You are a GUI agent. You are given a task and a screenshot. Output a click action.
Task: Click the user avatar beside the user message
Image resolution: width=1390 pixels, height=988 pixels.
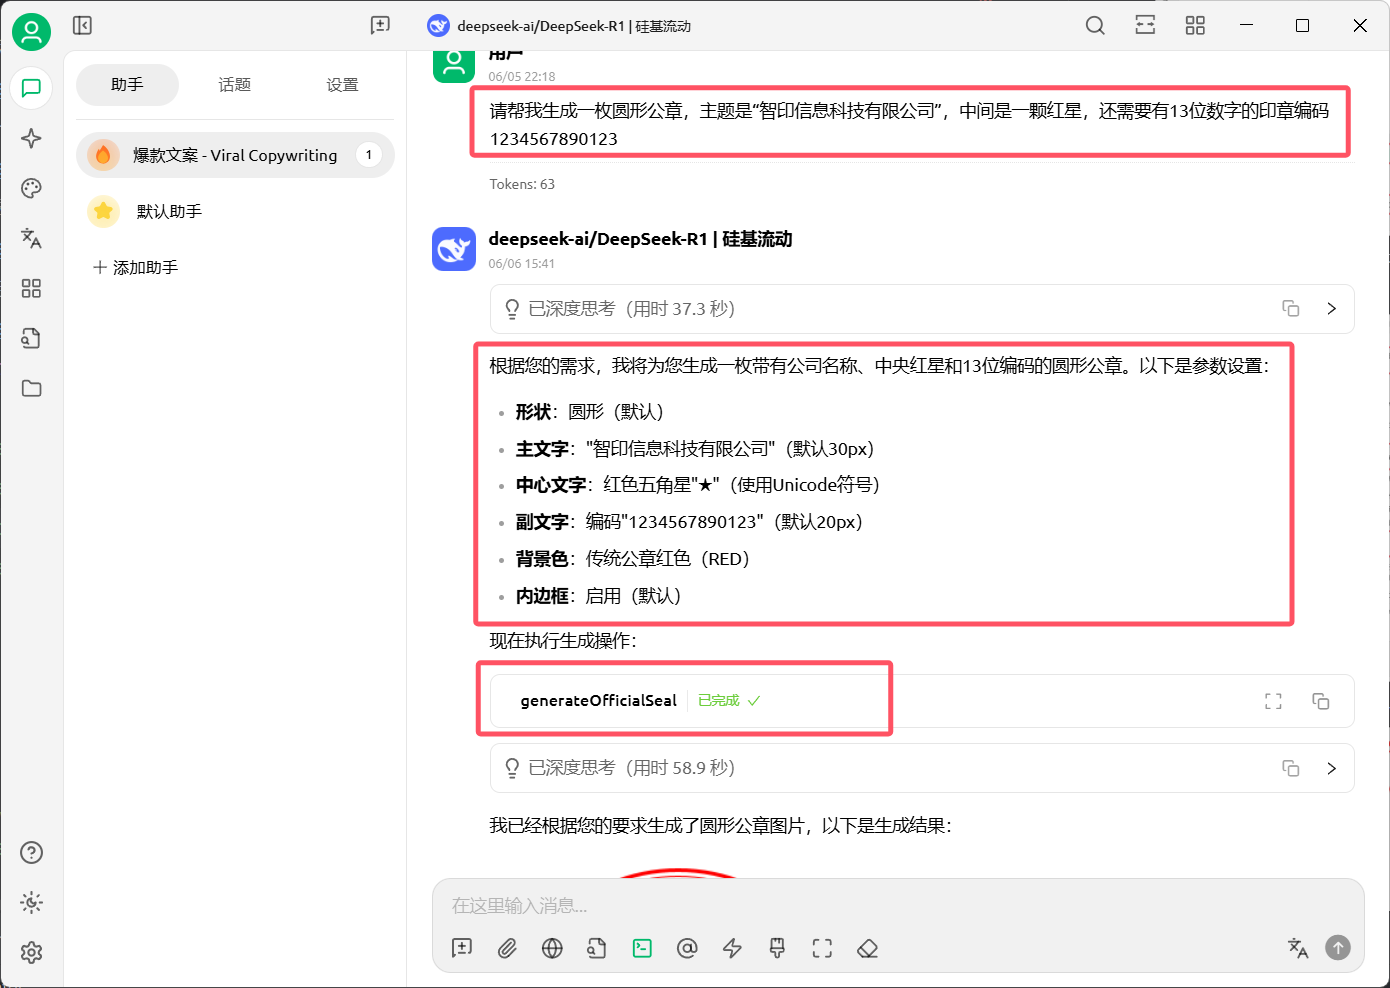454,66
